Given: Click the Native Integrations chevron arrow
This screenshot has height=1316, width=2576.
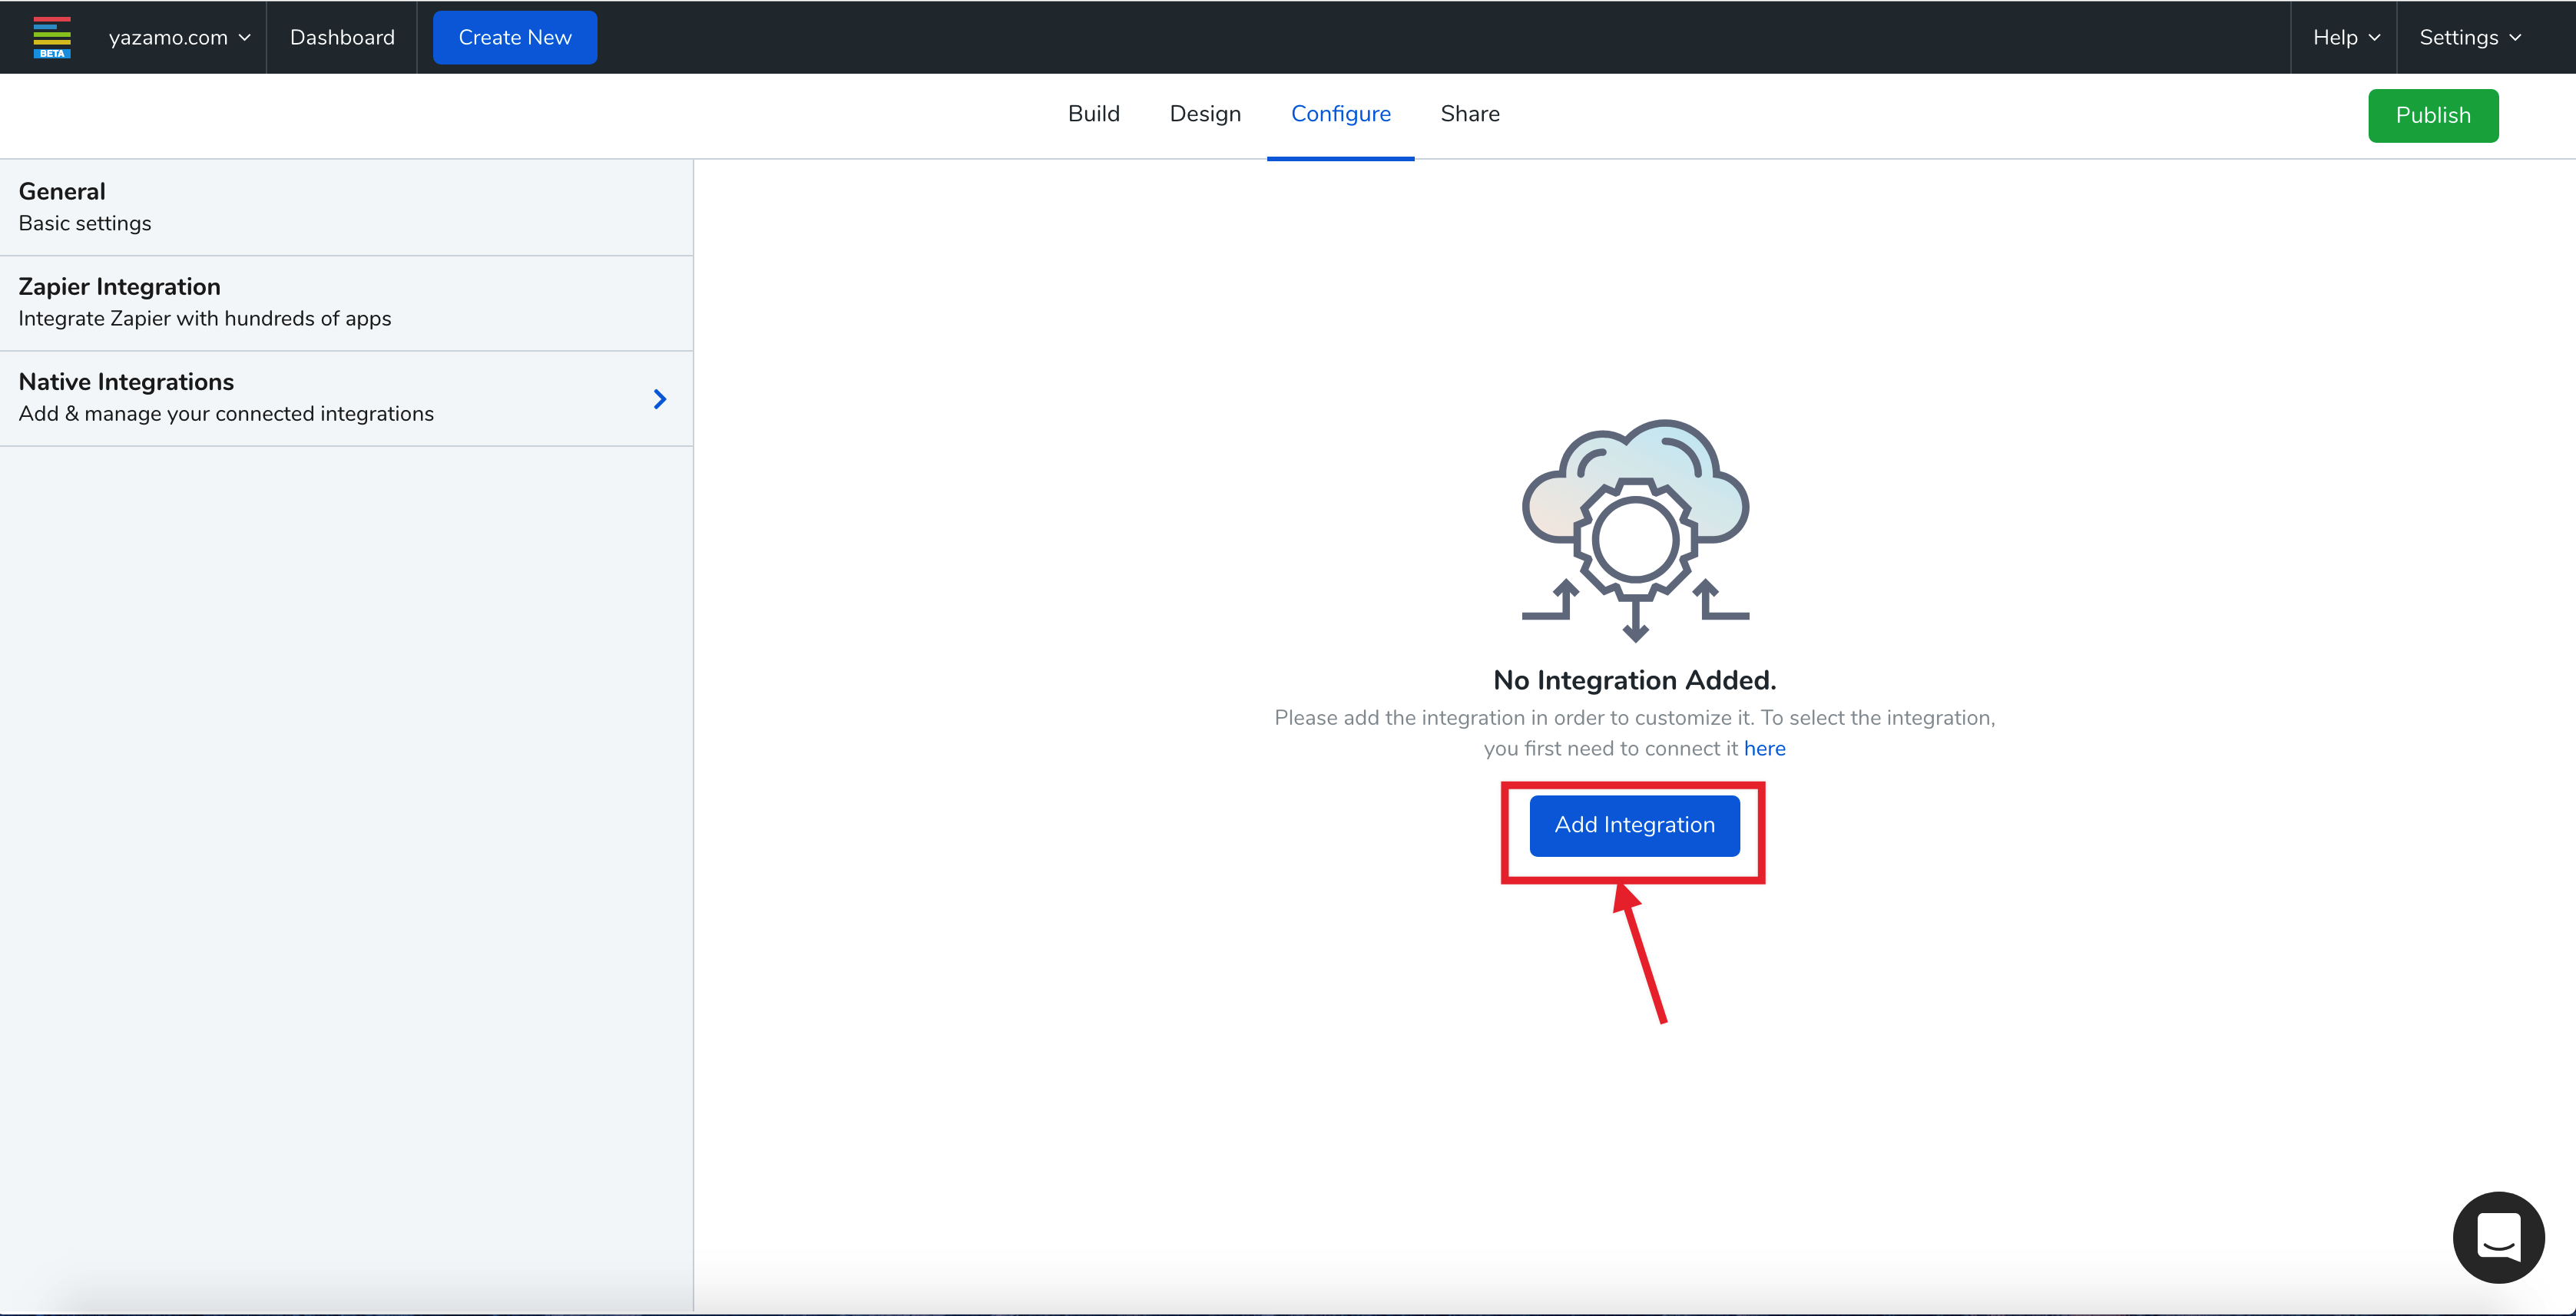Looking at the screenshot, I should pyautogui.click(x=659, y=399).
